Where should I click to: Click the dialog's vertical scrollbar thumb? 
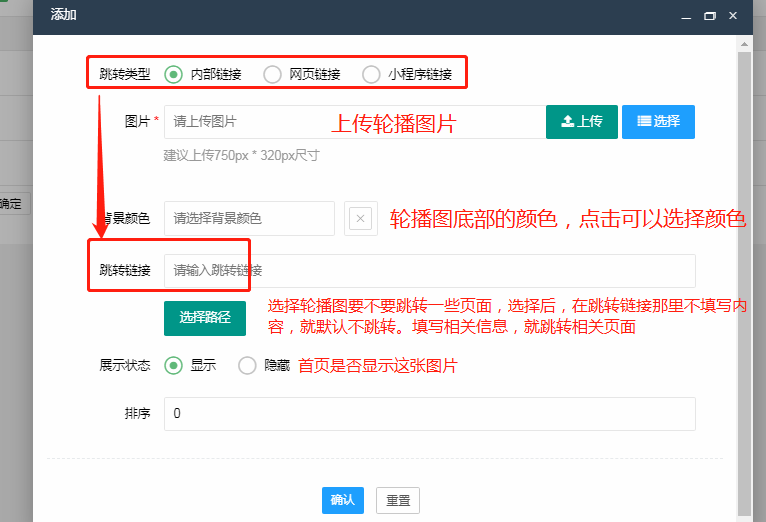click(x=744, y=283)
